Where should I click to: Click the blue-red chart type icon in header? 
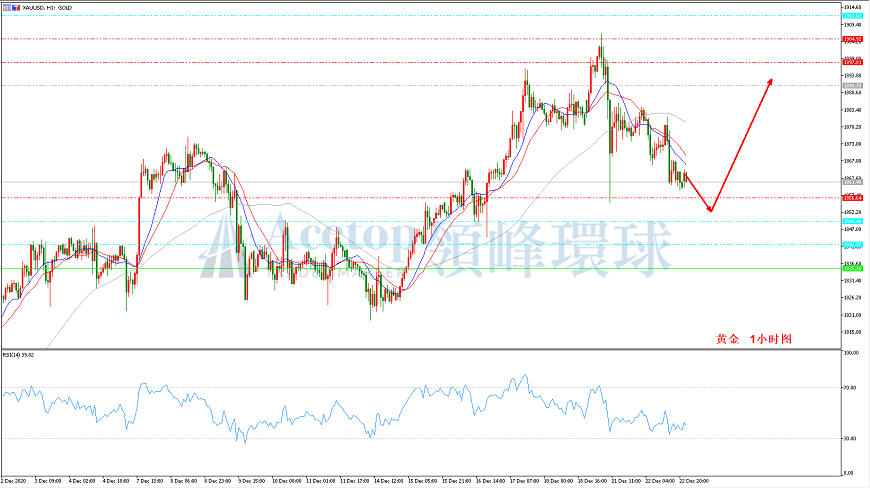(x=14, y=8)
